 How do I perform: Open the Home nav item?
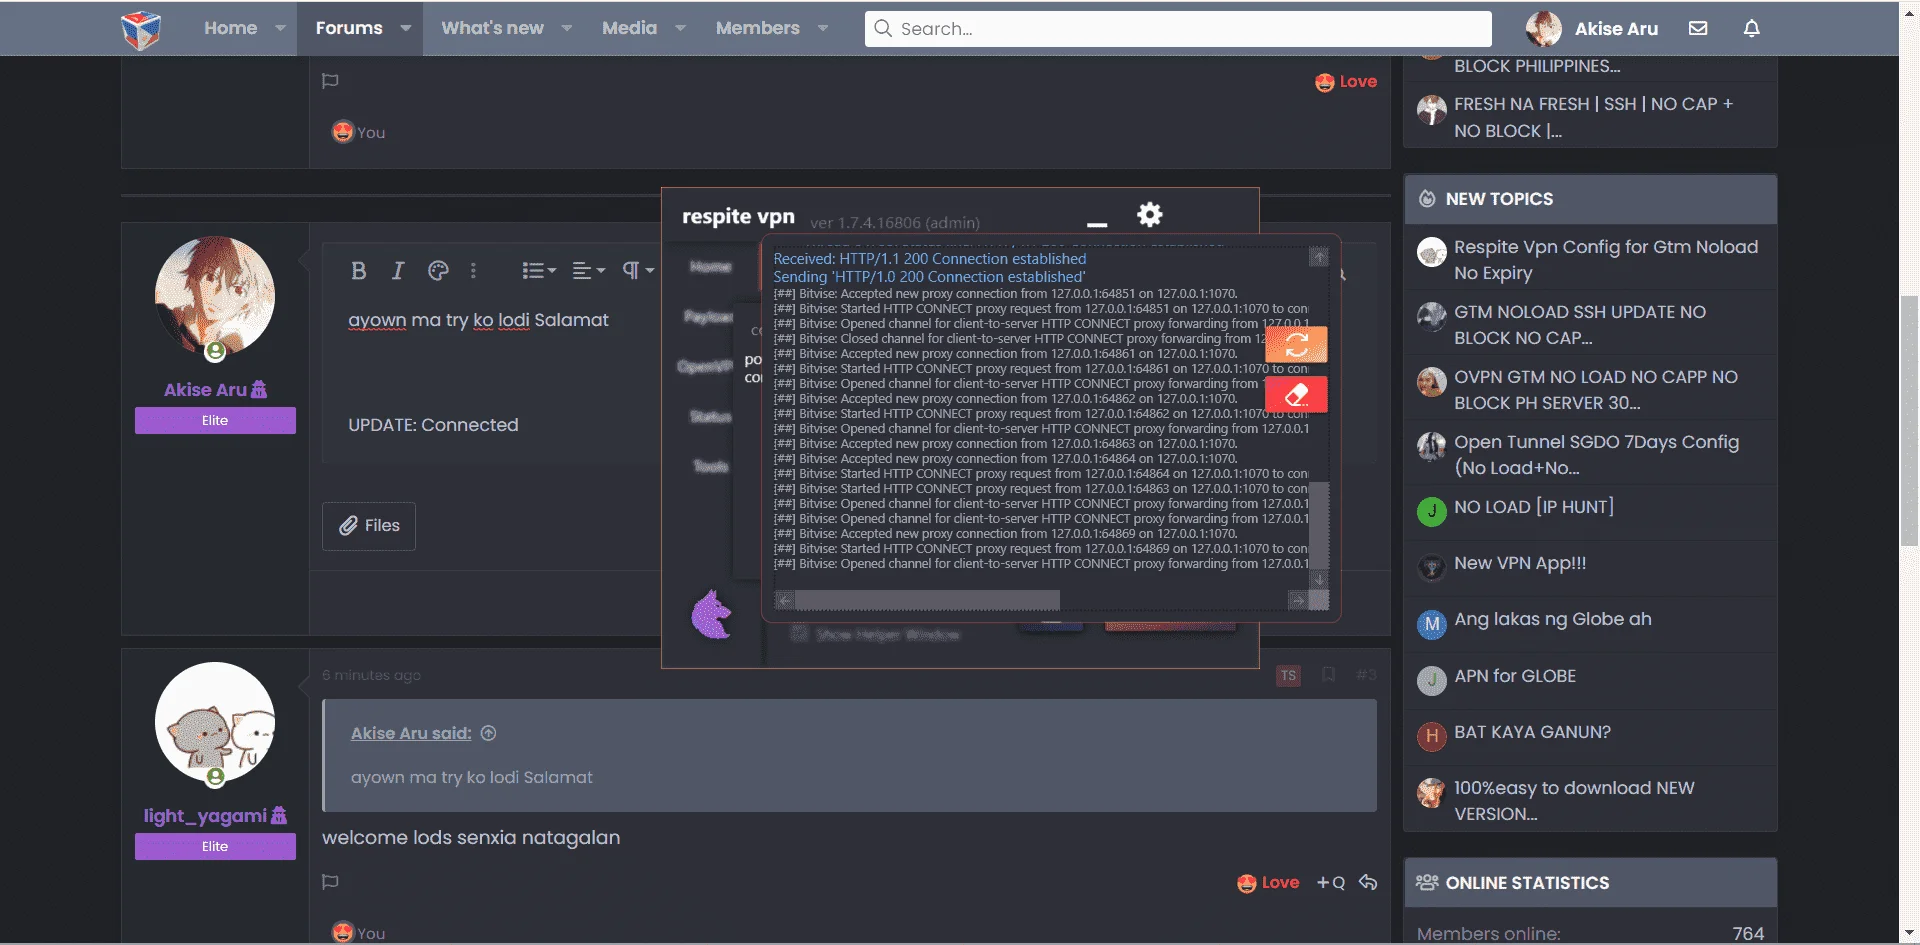pos(230,28)
